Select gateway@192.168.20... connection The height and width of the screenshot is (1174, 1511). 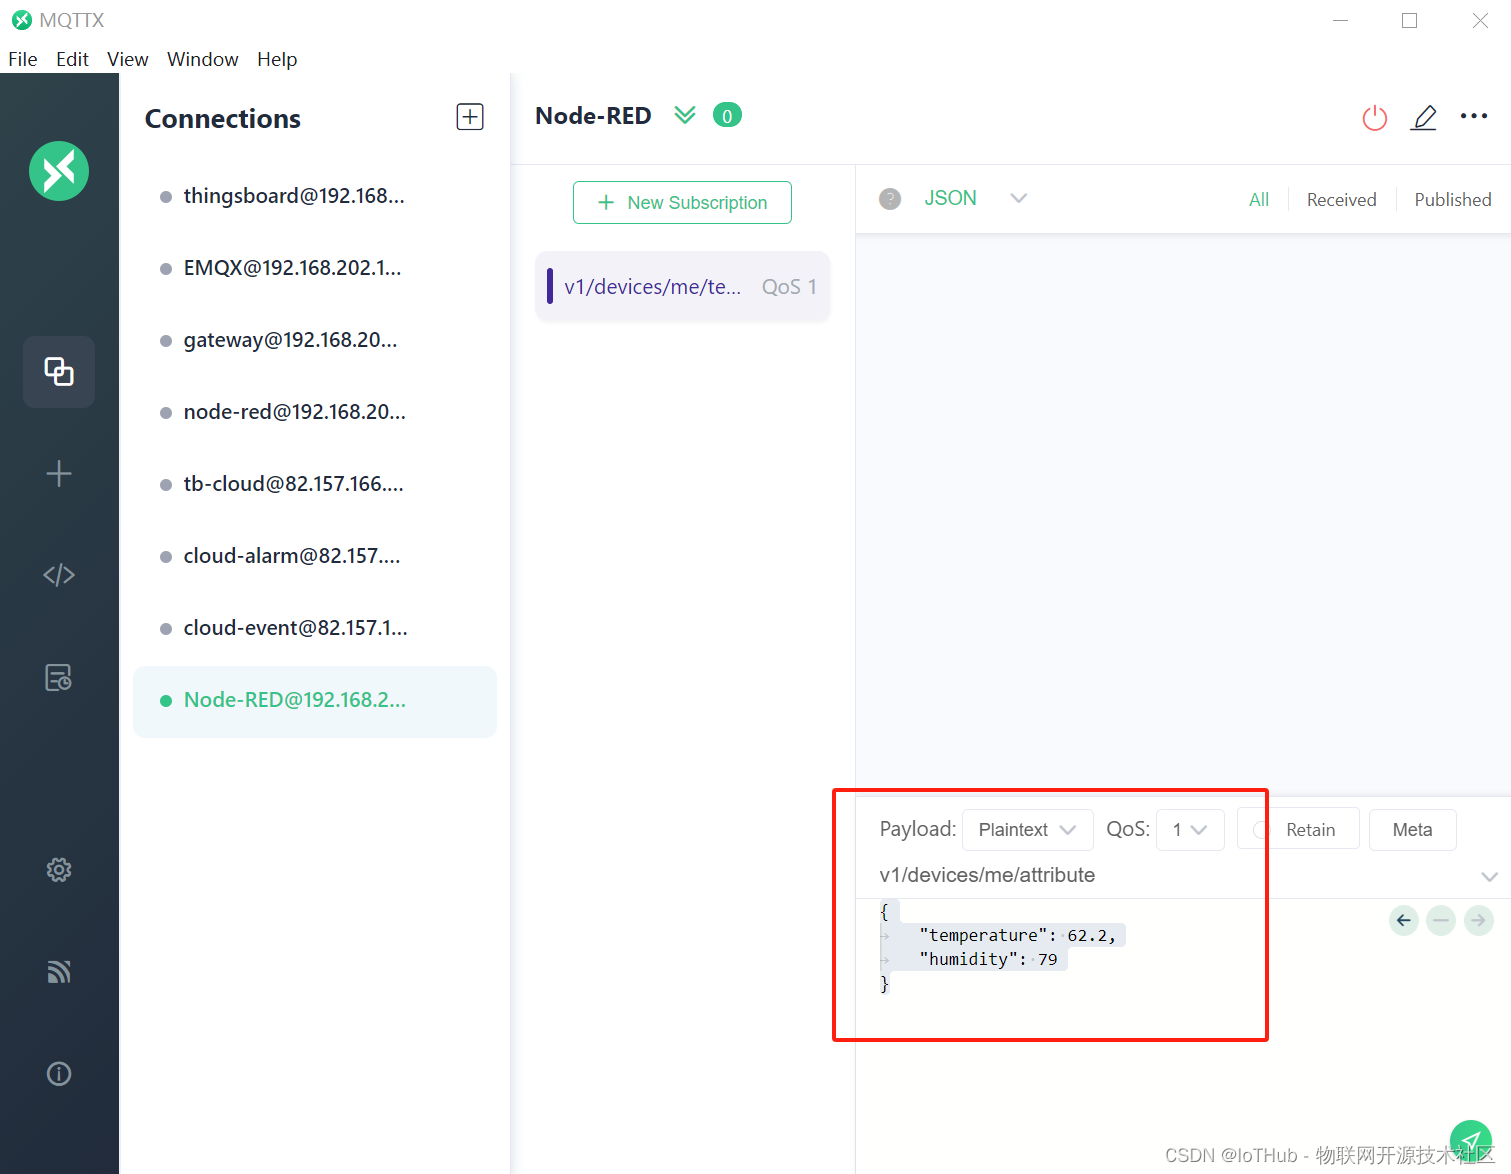315,340
